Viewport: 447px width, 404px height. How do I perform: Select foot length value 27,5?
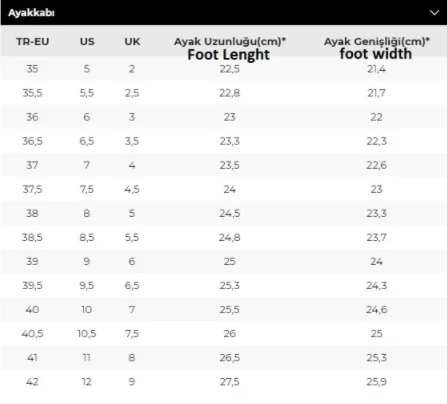[x=230, y=382]
